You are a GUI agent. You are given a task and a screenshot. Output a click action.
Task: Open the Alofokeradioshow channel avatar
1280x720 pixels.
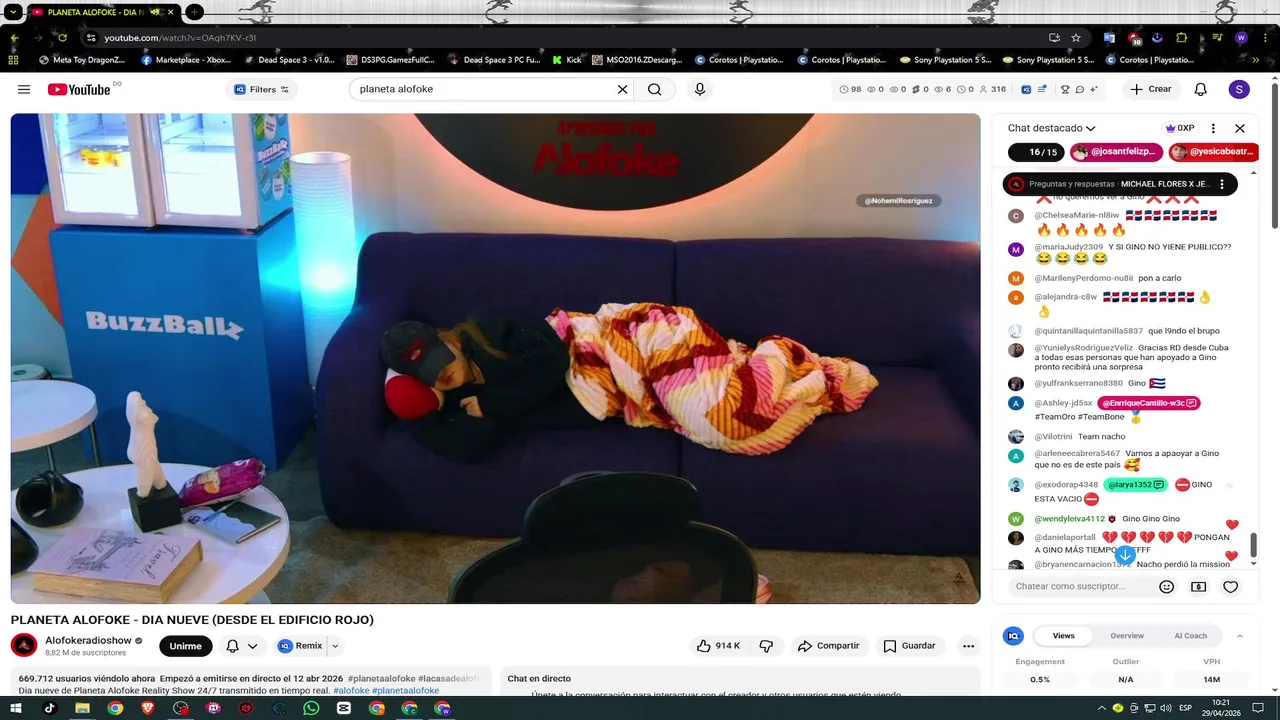click(24, 645)
